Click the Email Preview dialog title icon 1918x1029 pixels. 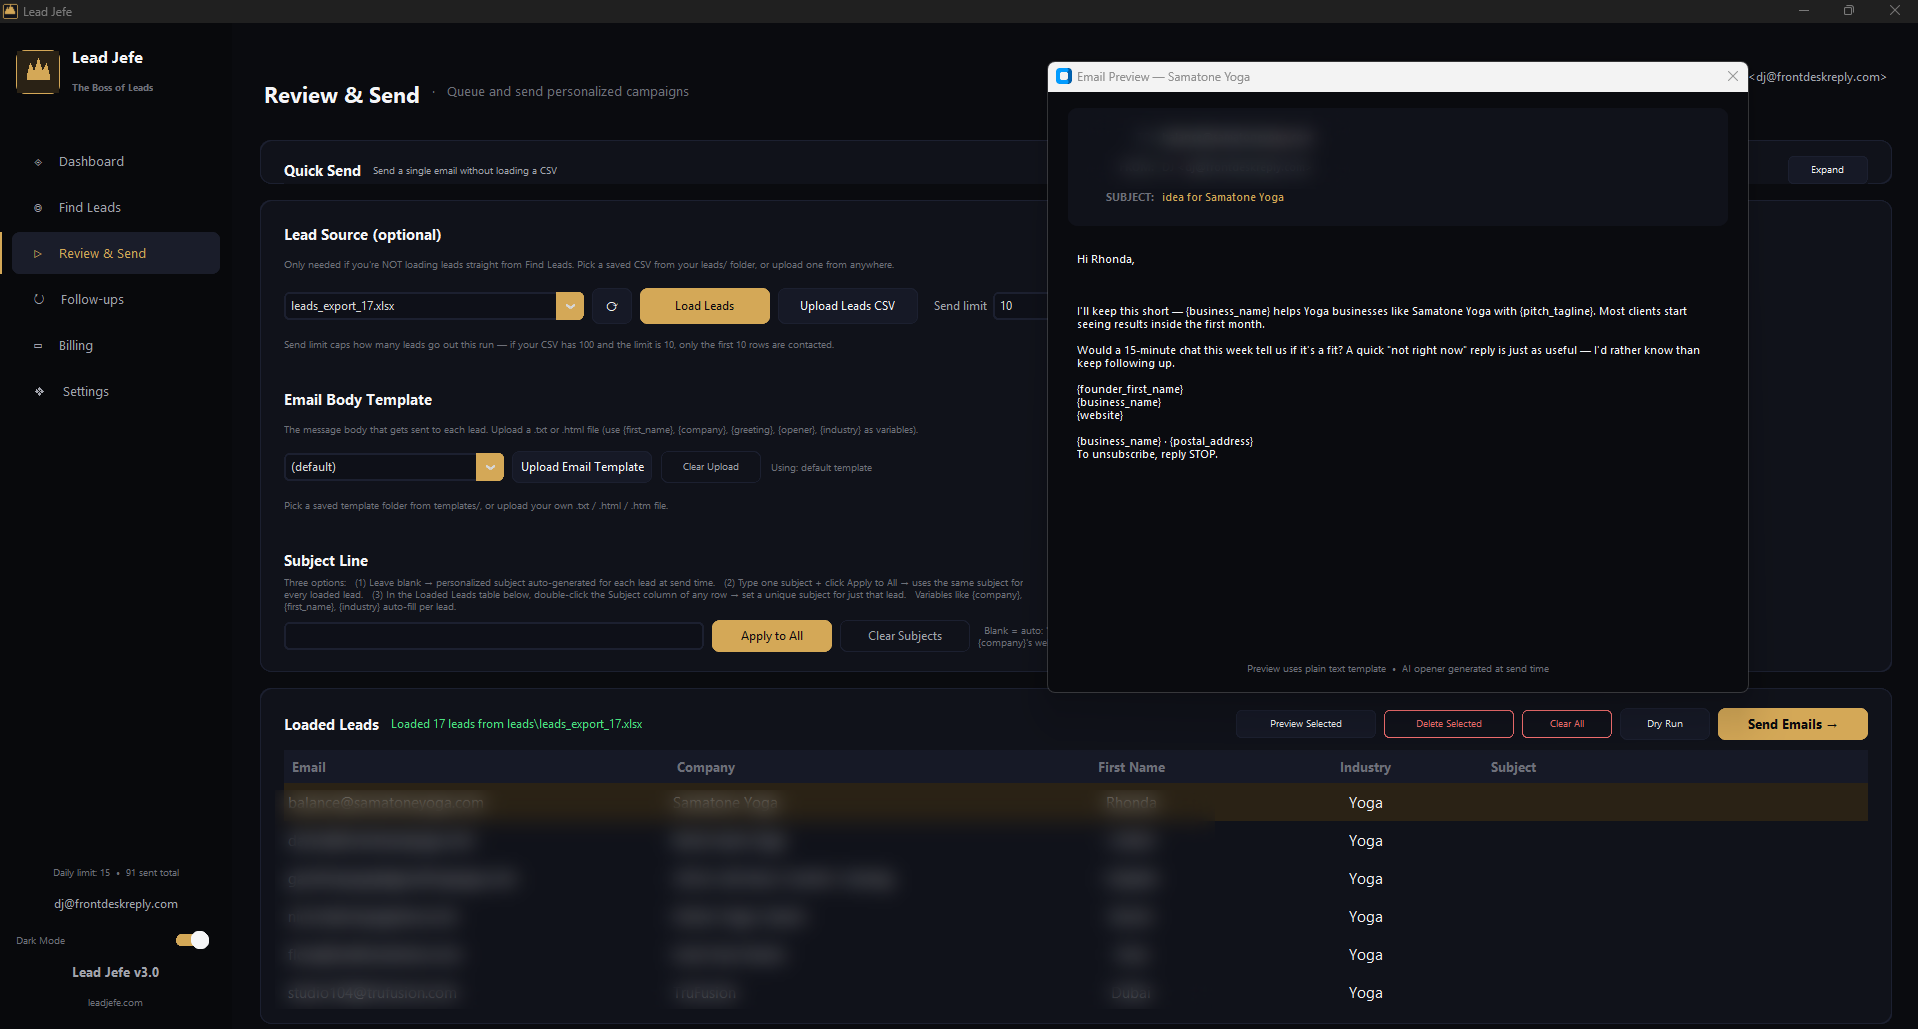click(1062, 76)
